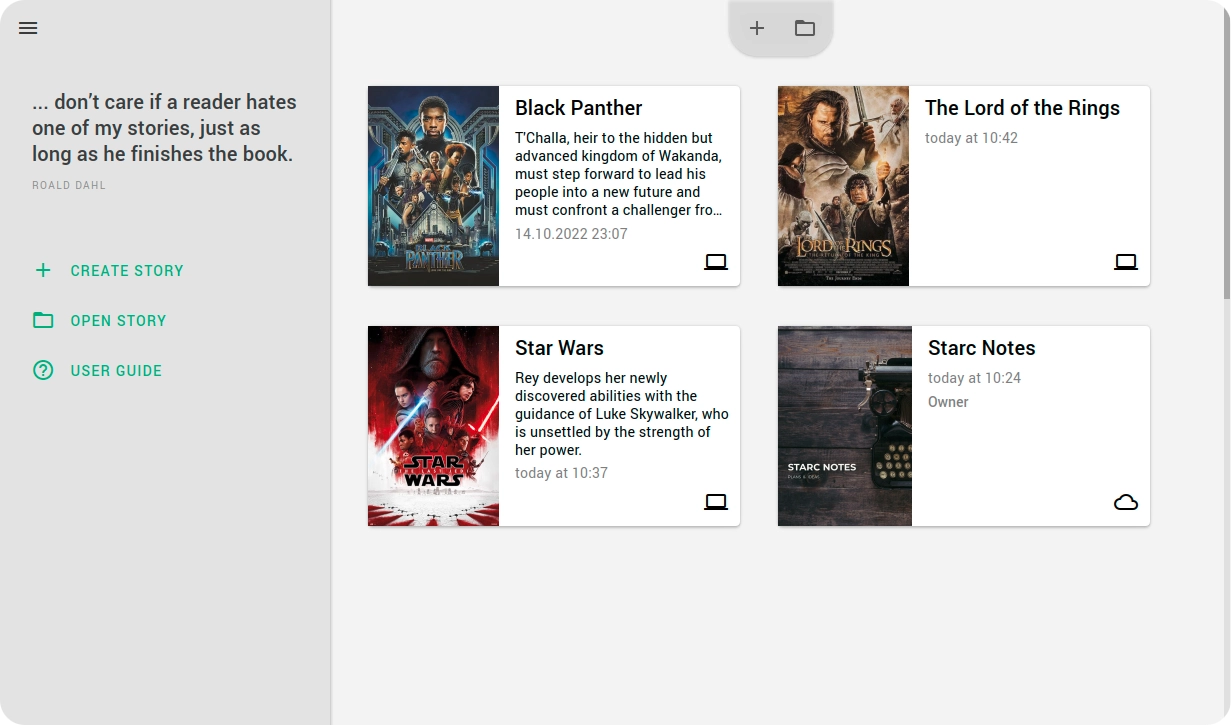Click the cloud icon on Starc Notes card
Image resolution: width=1231 pixels, height=725 pixels.
[1126, 502]
